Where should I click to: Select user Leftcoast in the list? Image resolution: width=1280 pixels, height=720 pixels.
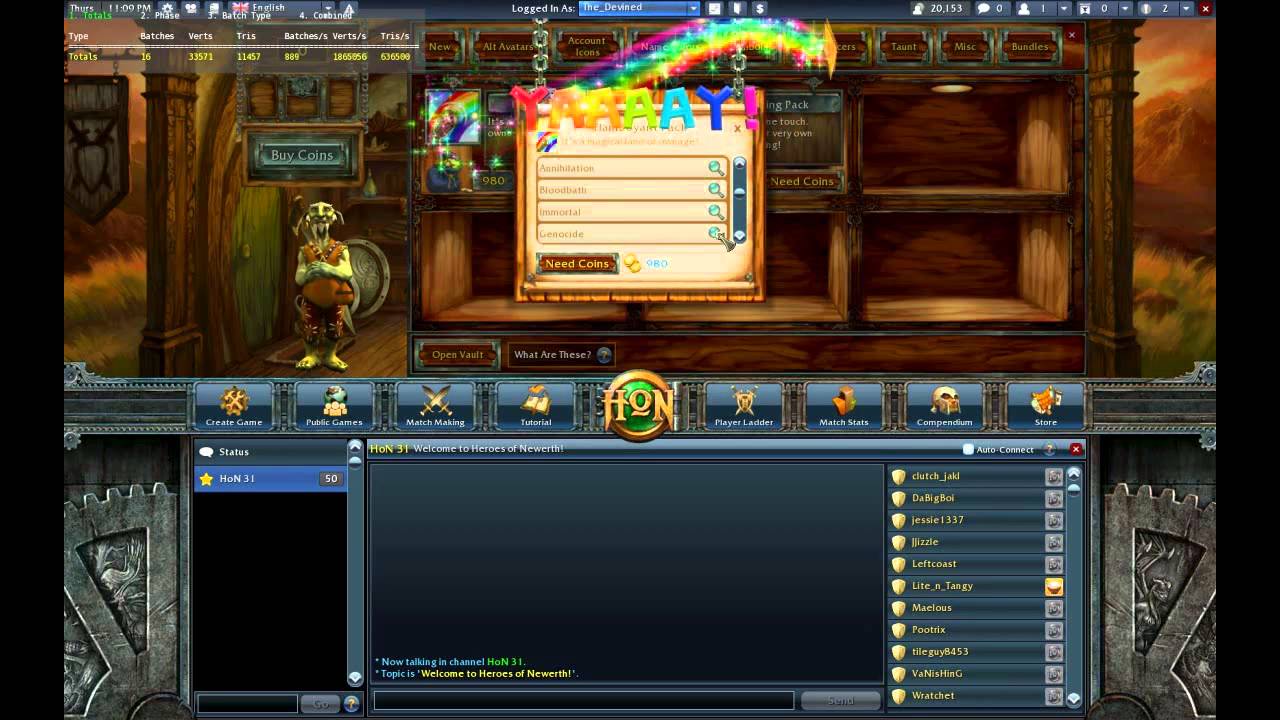[x=976, y=565]
